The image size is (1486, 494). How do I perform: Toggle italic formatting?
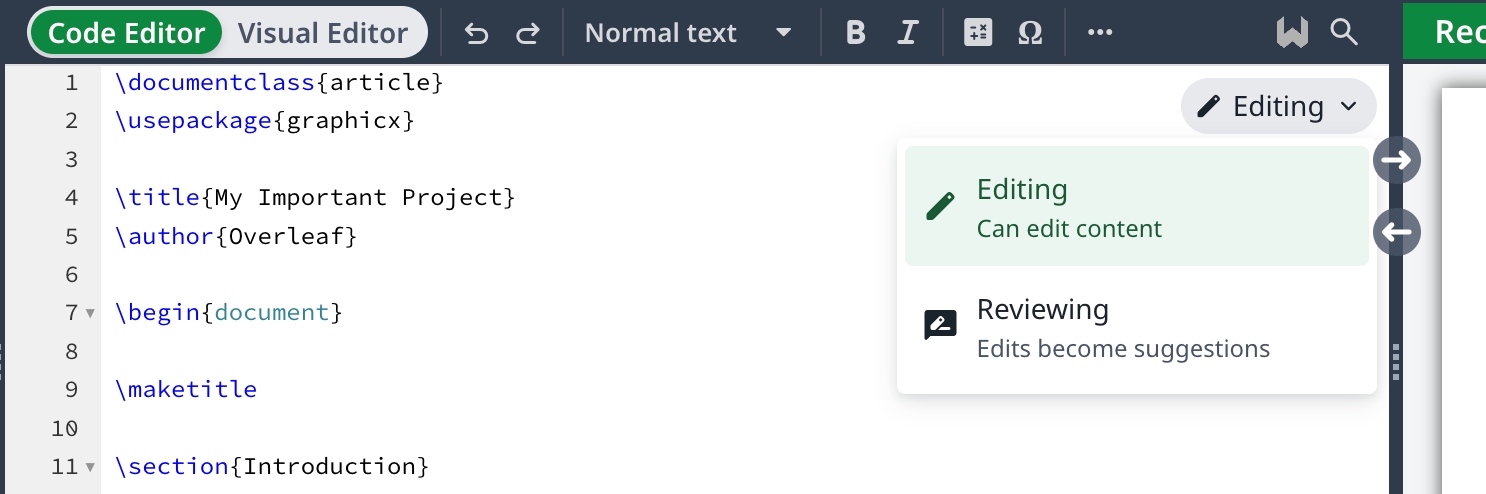click(907, 33)
